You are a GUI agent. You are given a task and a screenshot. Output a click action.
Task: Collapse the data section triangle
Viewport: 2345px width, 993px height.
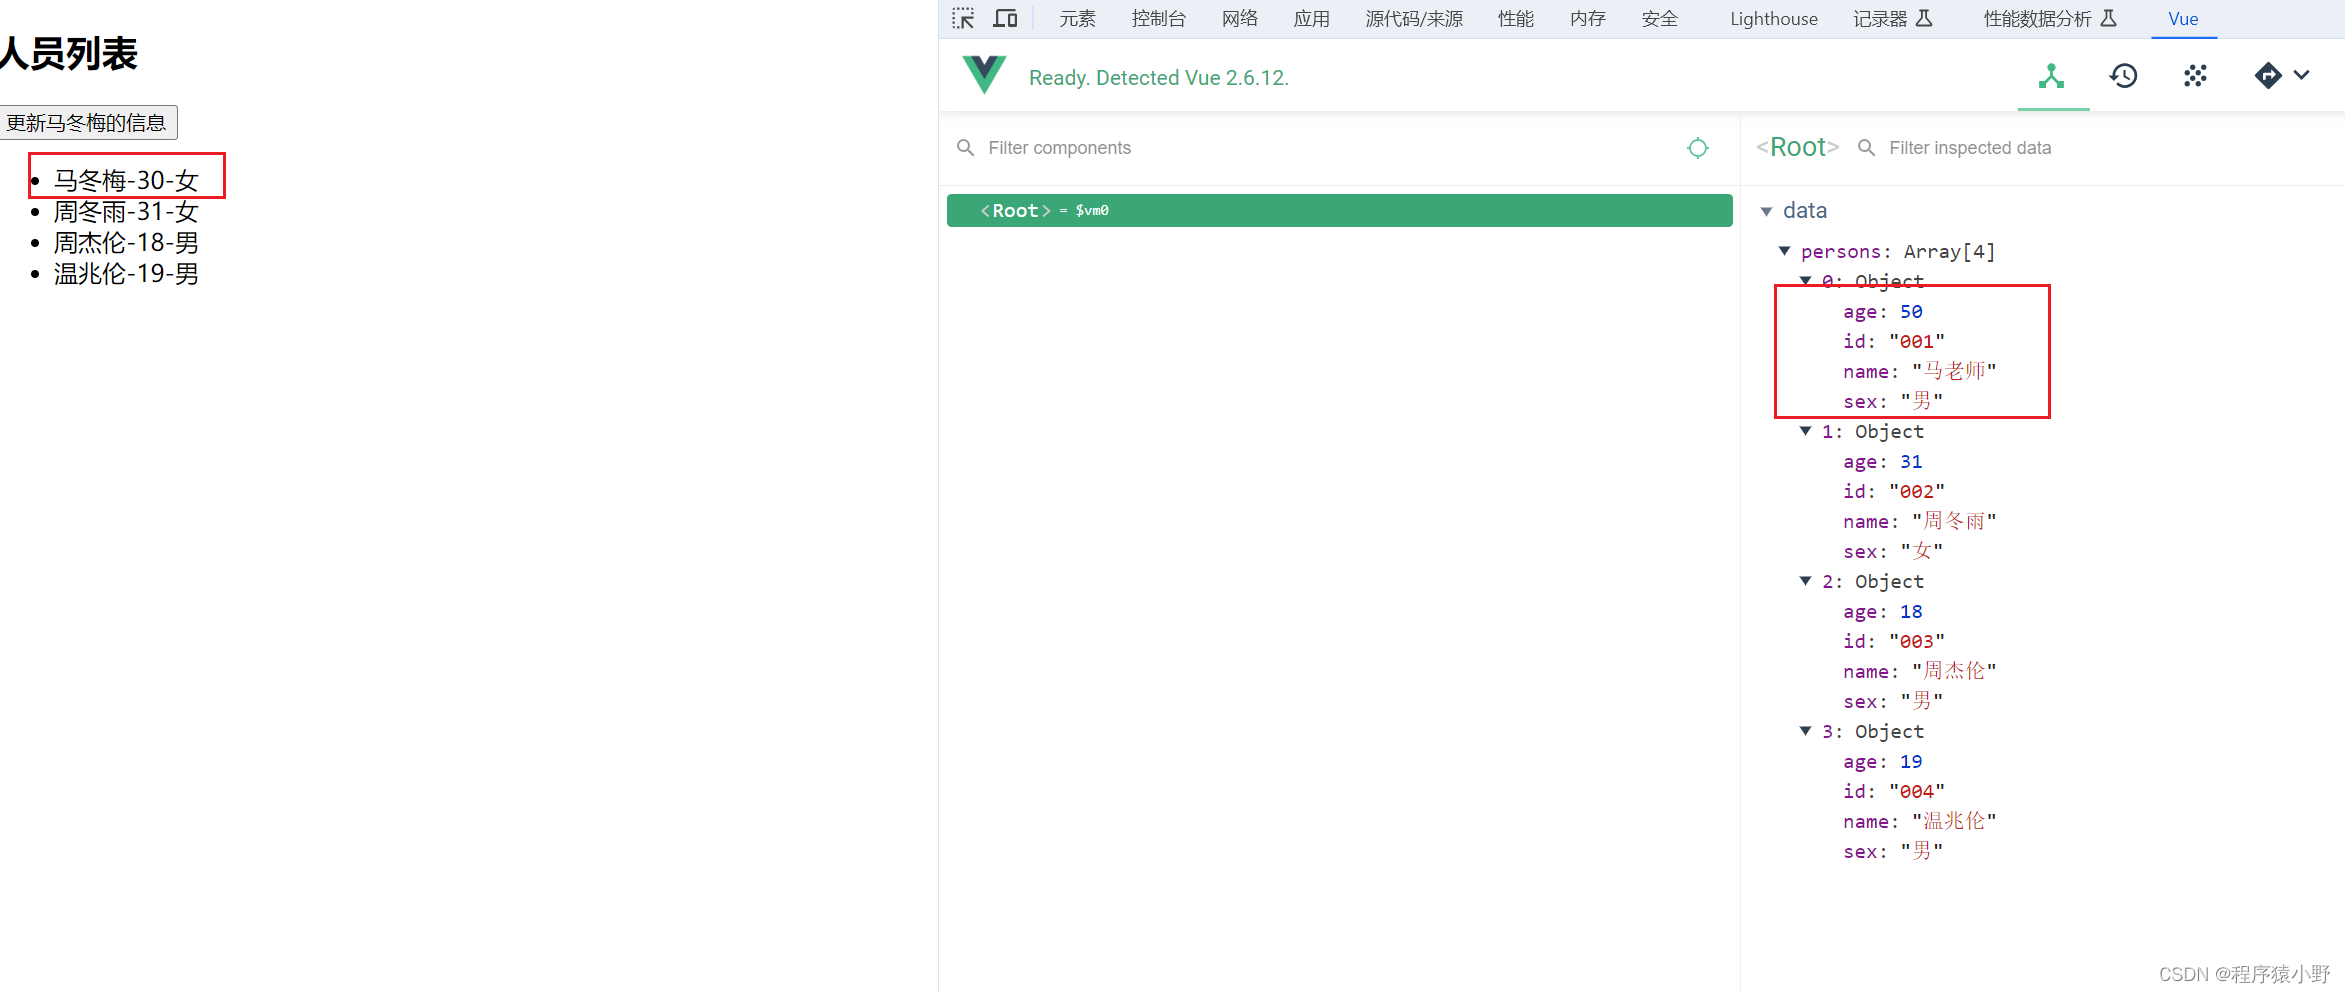coord(1766,211)
